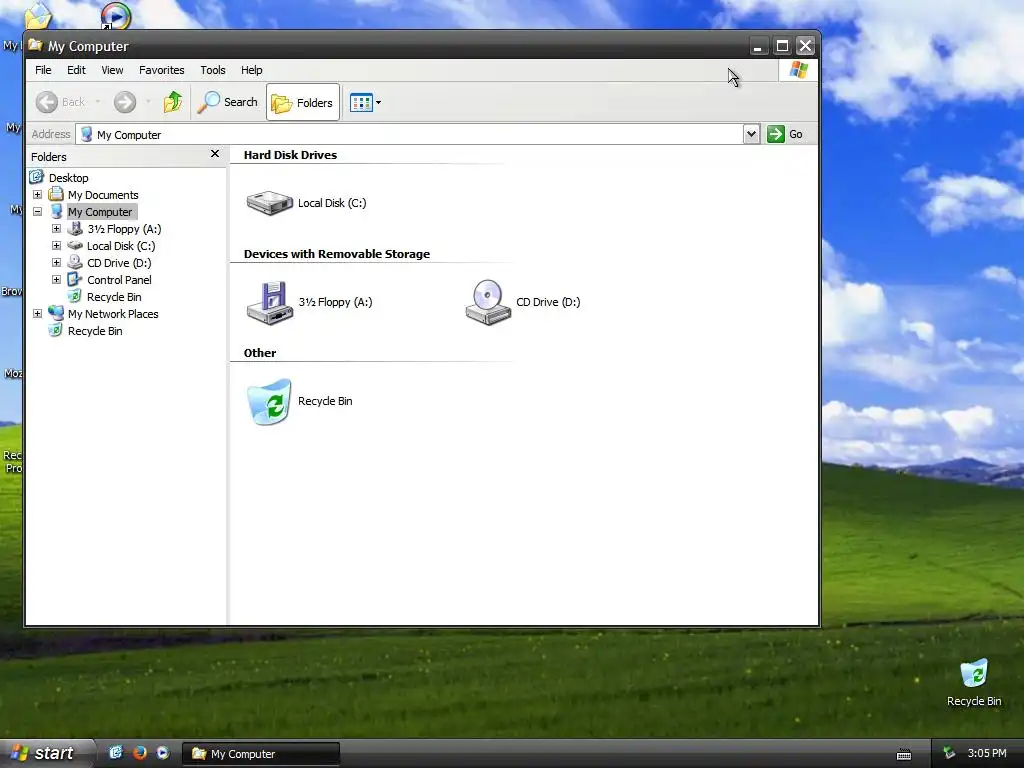The height and width of the screenshot is (768, 1024).
Task: Click the Windows flag logo in toolbar
Action: 798,70
